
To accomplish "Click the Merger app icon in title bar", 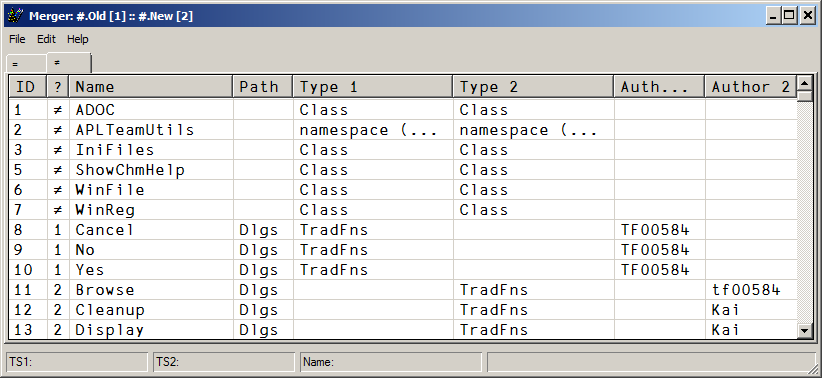I will (16, 16).
